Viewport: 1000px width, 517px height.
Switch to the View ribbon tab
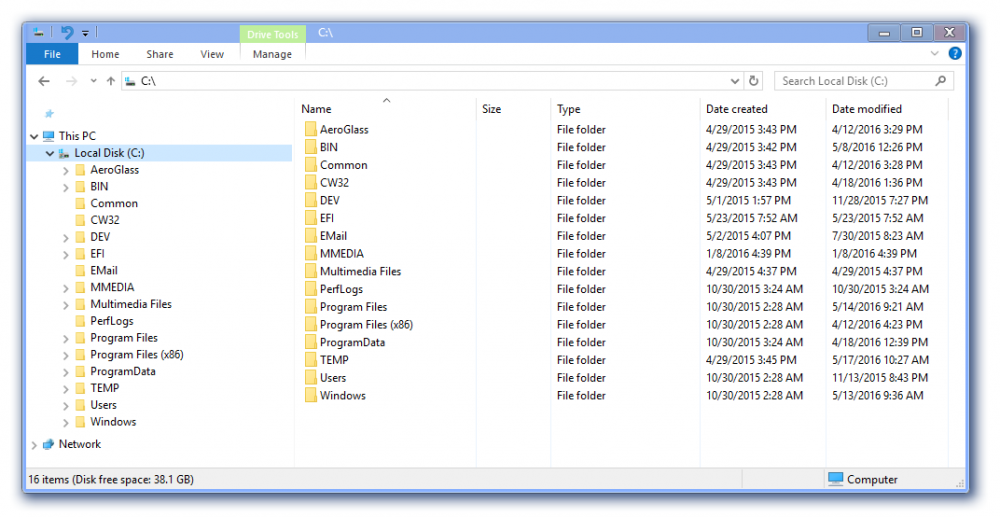212,54
